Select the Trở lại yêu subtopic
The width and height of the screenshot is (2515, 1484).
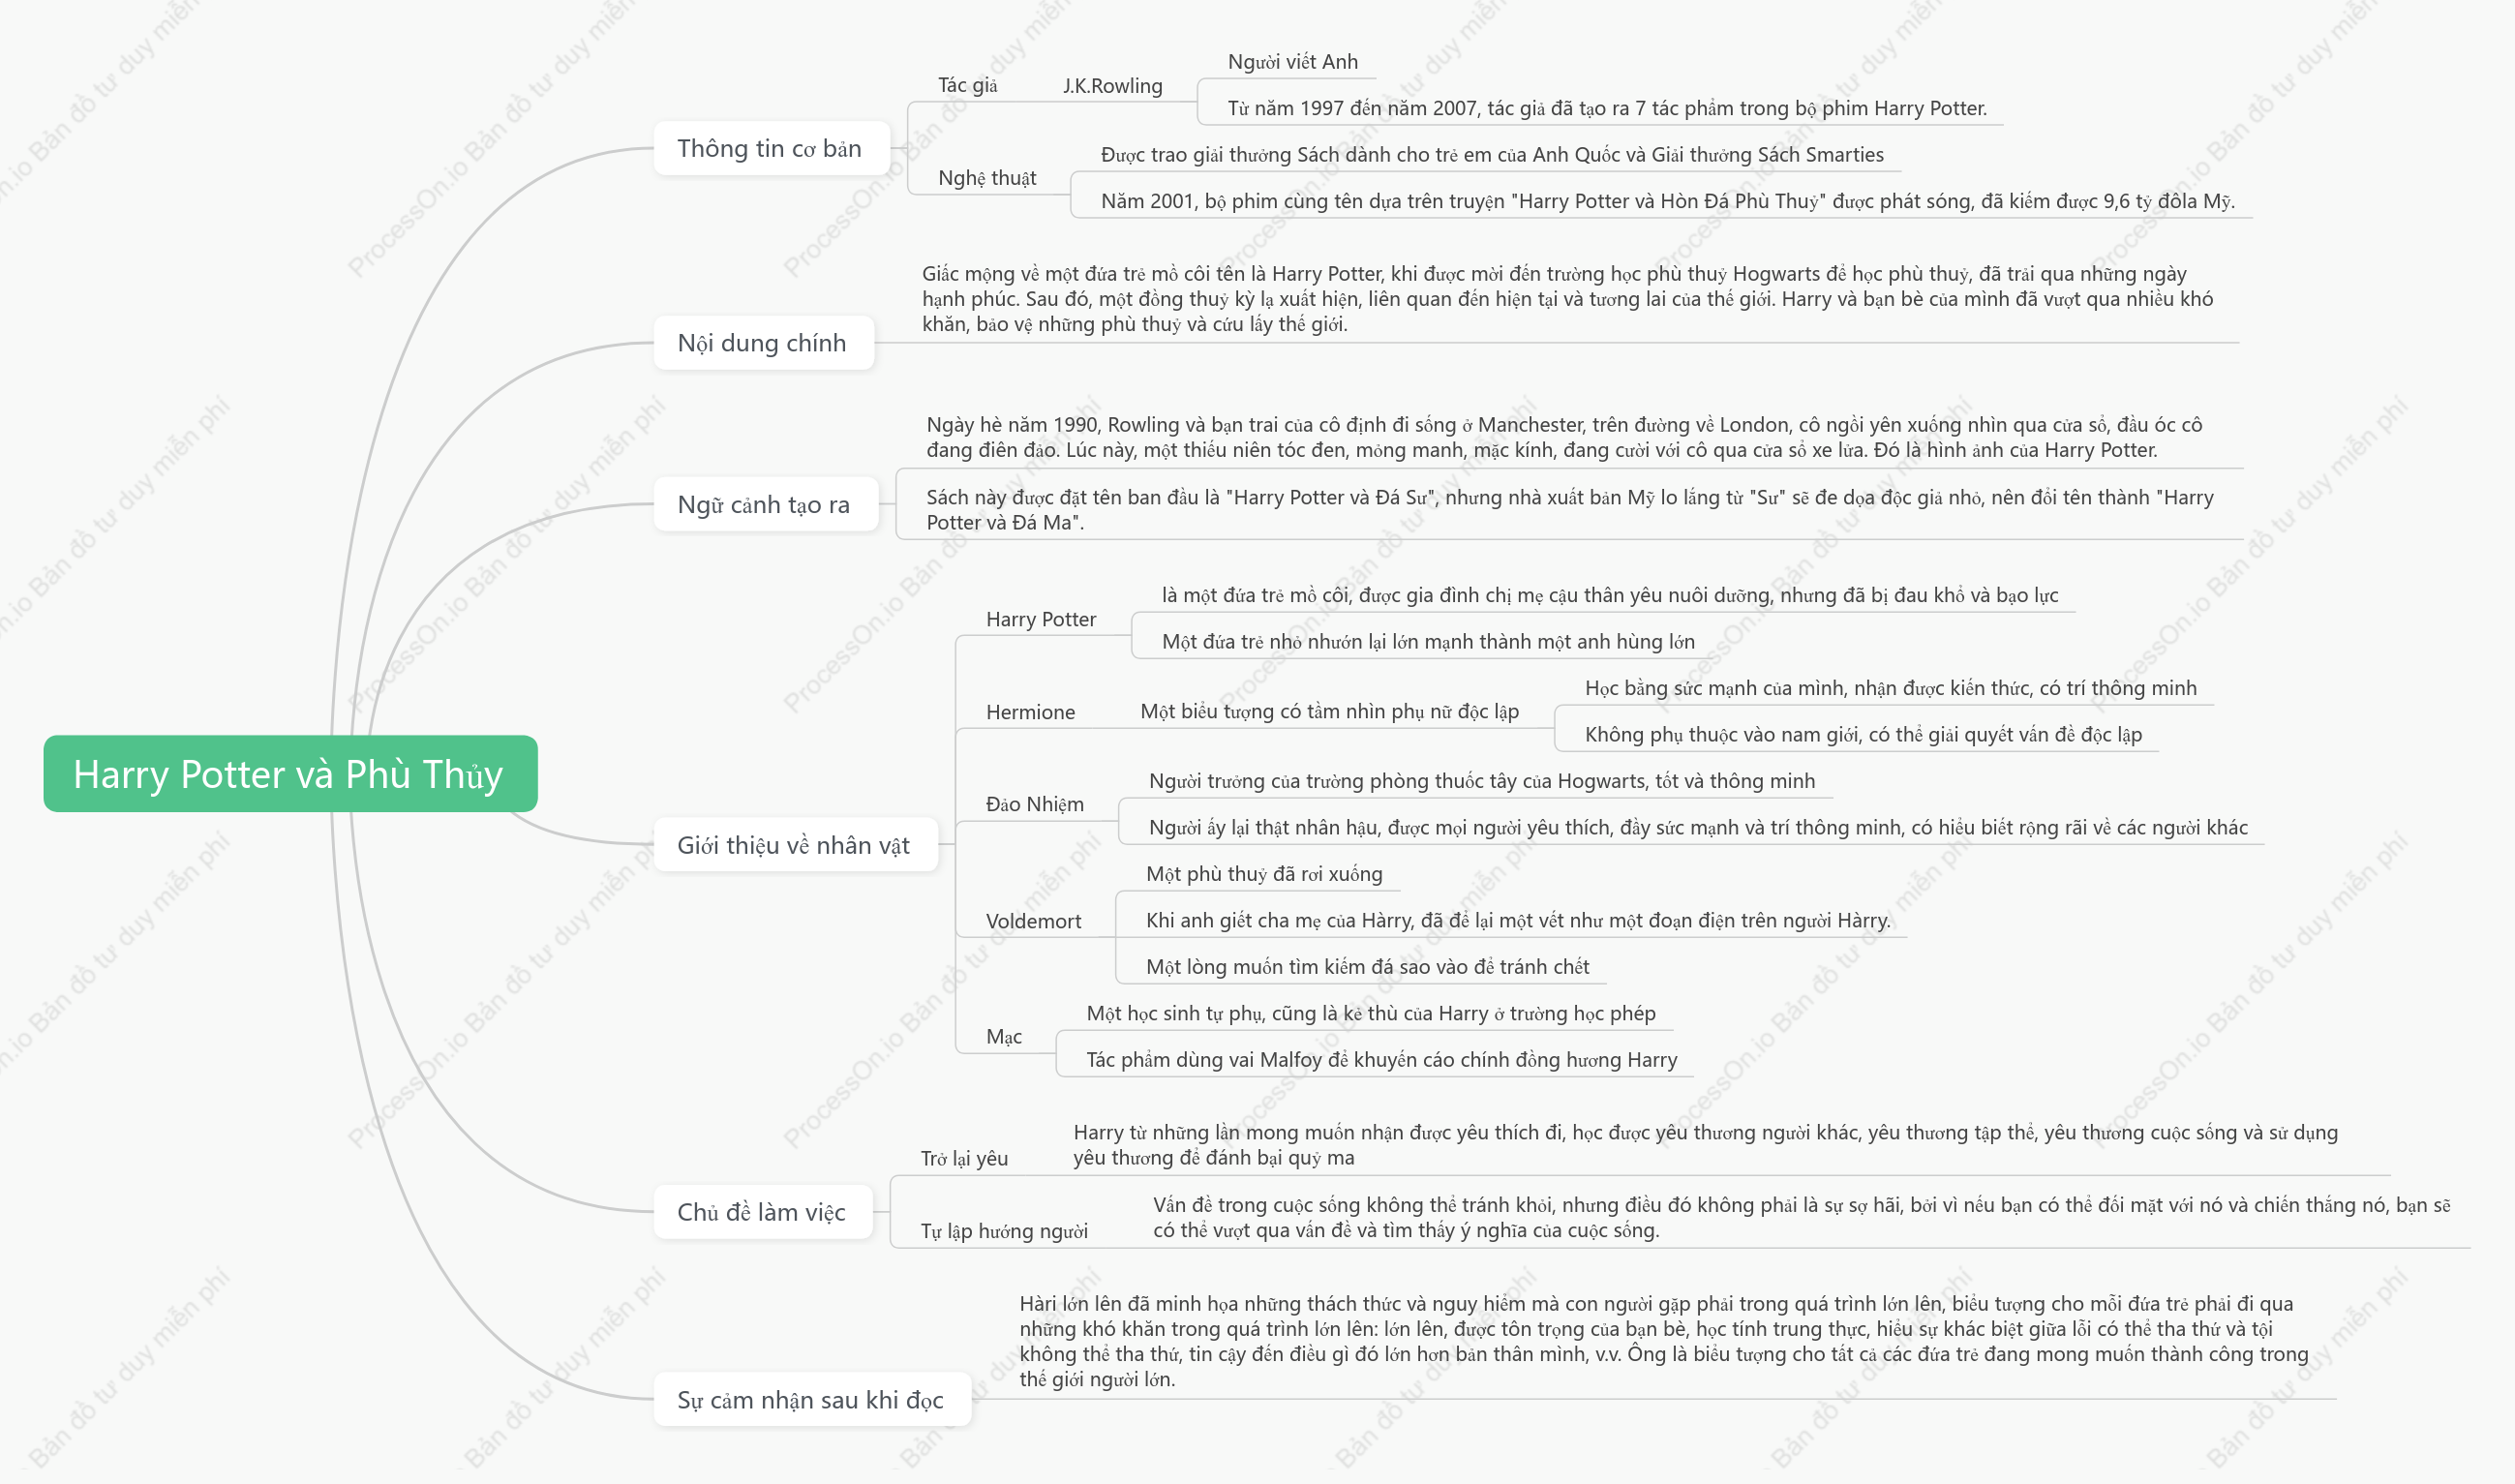point(965,1158)
